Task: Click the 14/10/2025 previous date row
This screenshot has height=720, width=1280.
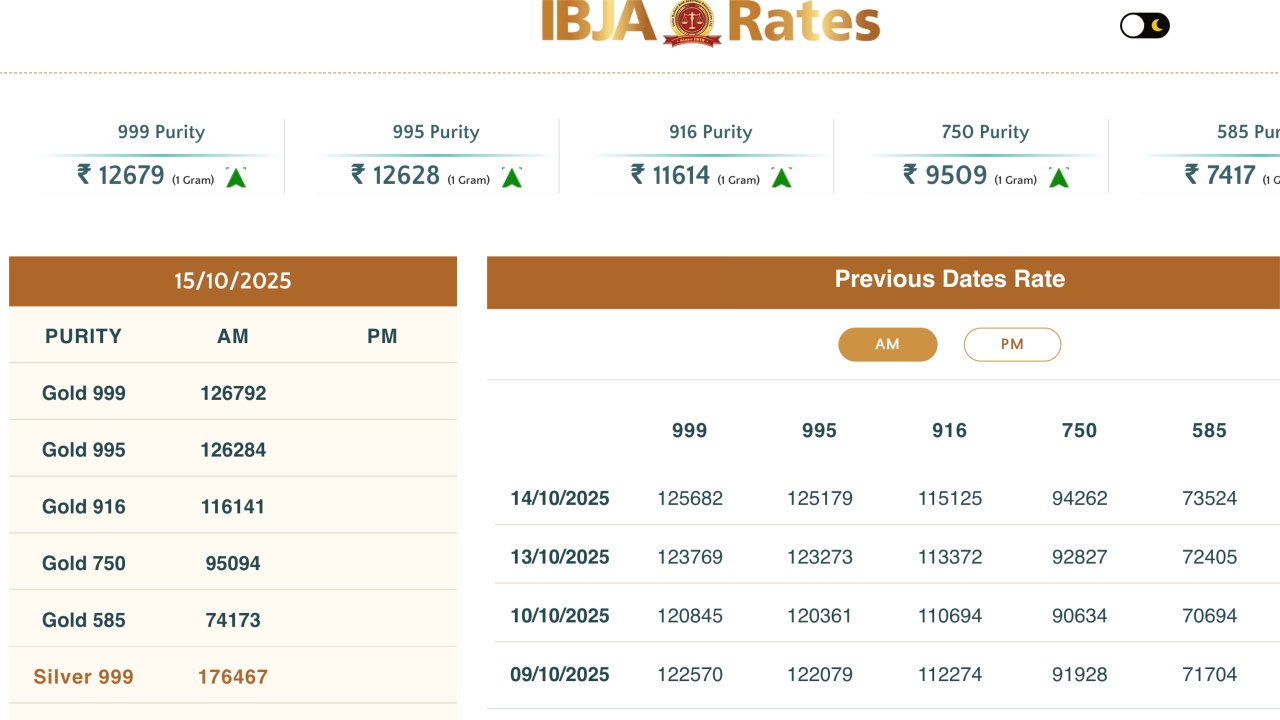Action: tap(560, 498)
